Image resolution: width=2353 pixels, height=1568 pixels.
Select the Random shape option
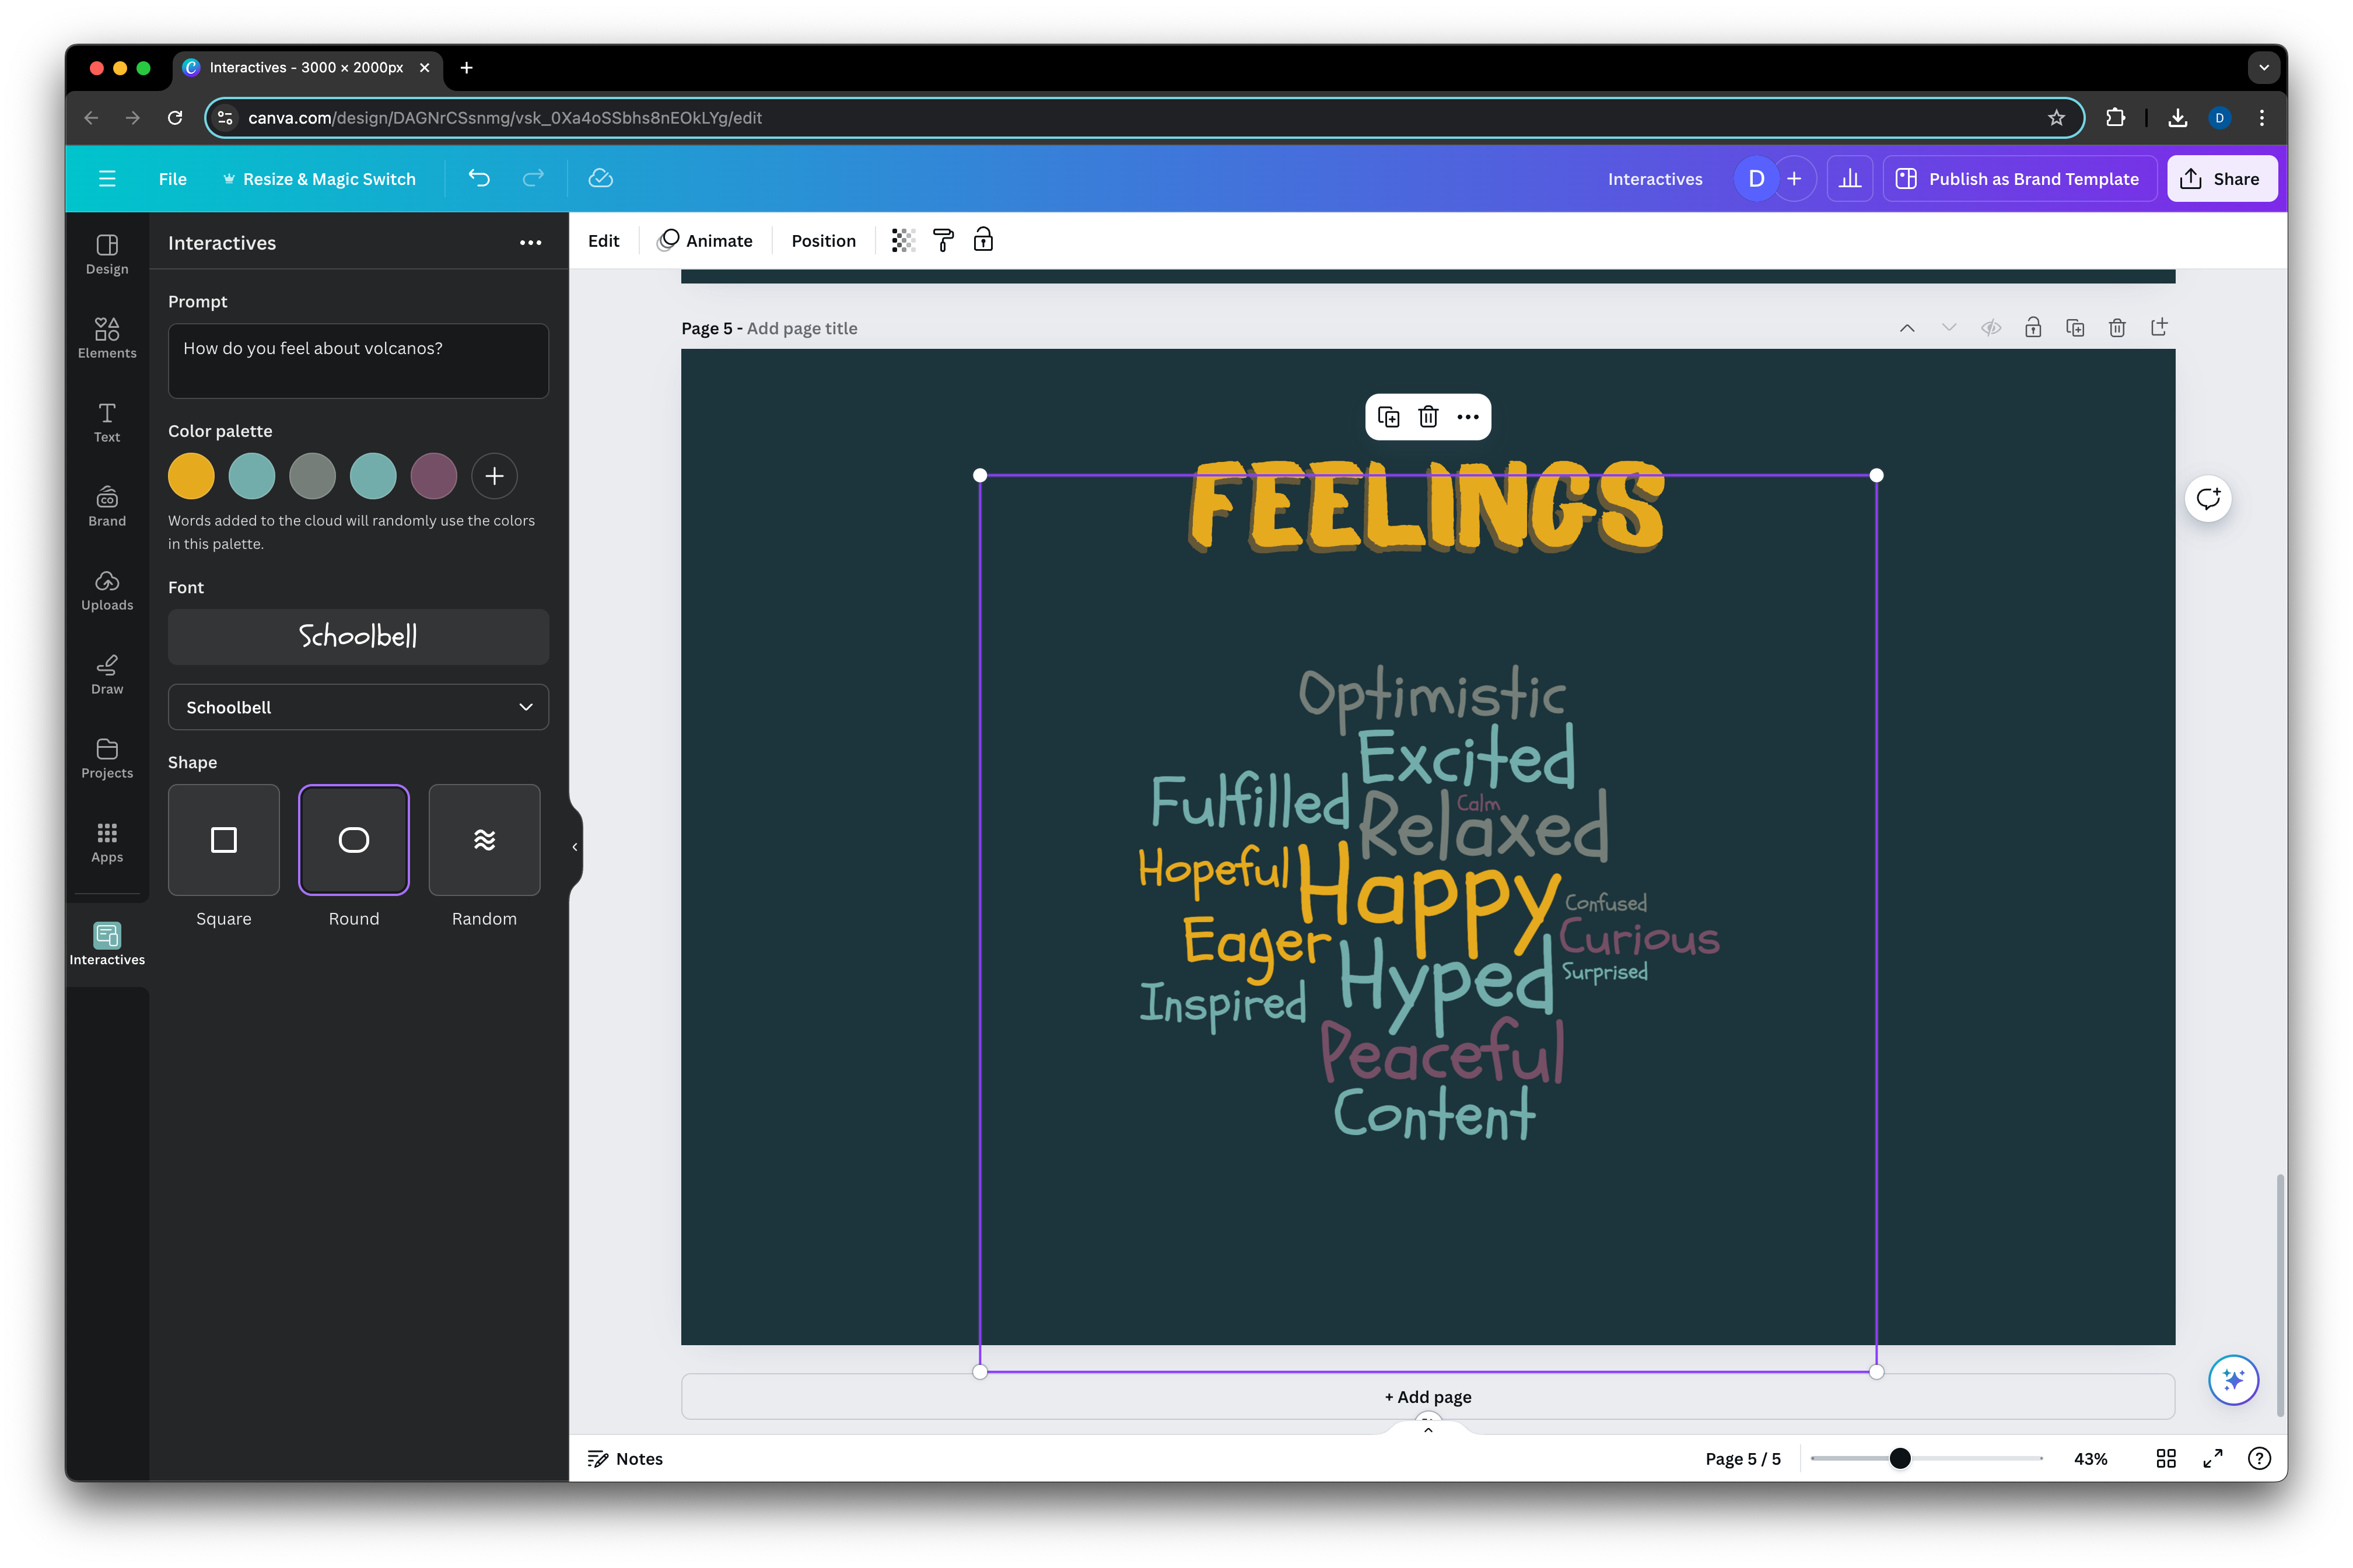[x=484, y=840]
